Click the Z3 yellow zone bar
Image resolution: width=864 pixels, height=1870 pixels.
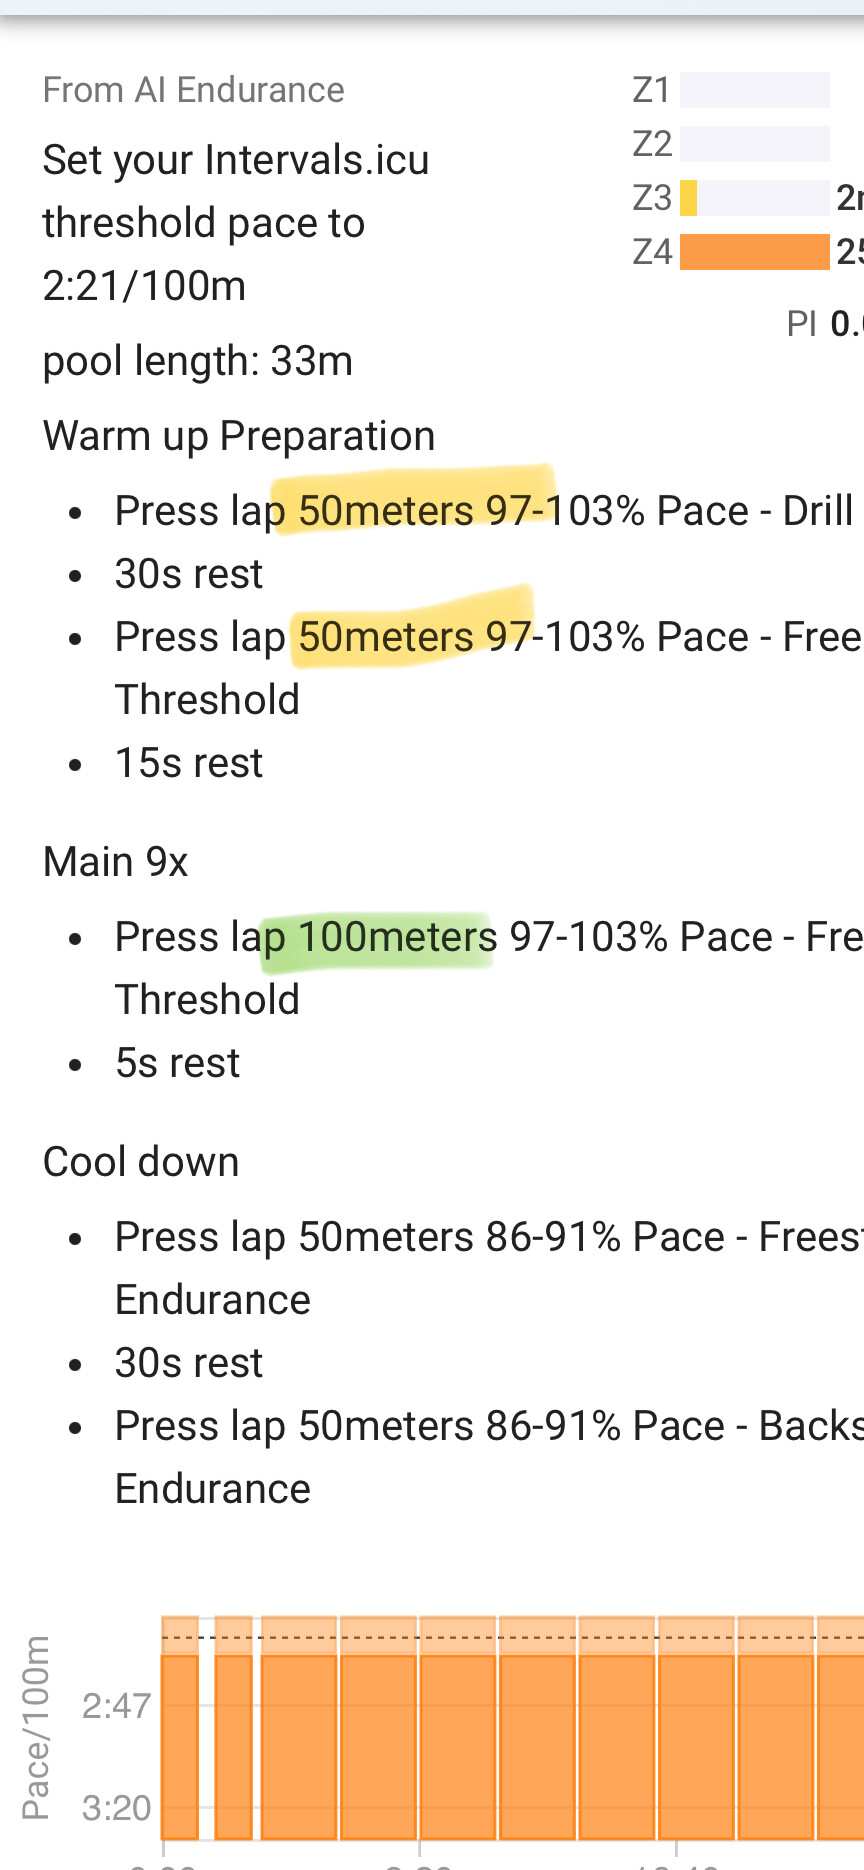point(755,198)
